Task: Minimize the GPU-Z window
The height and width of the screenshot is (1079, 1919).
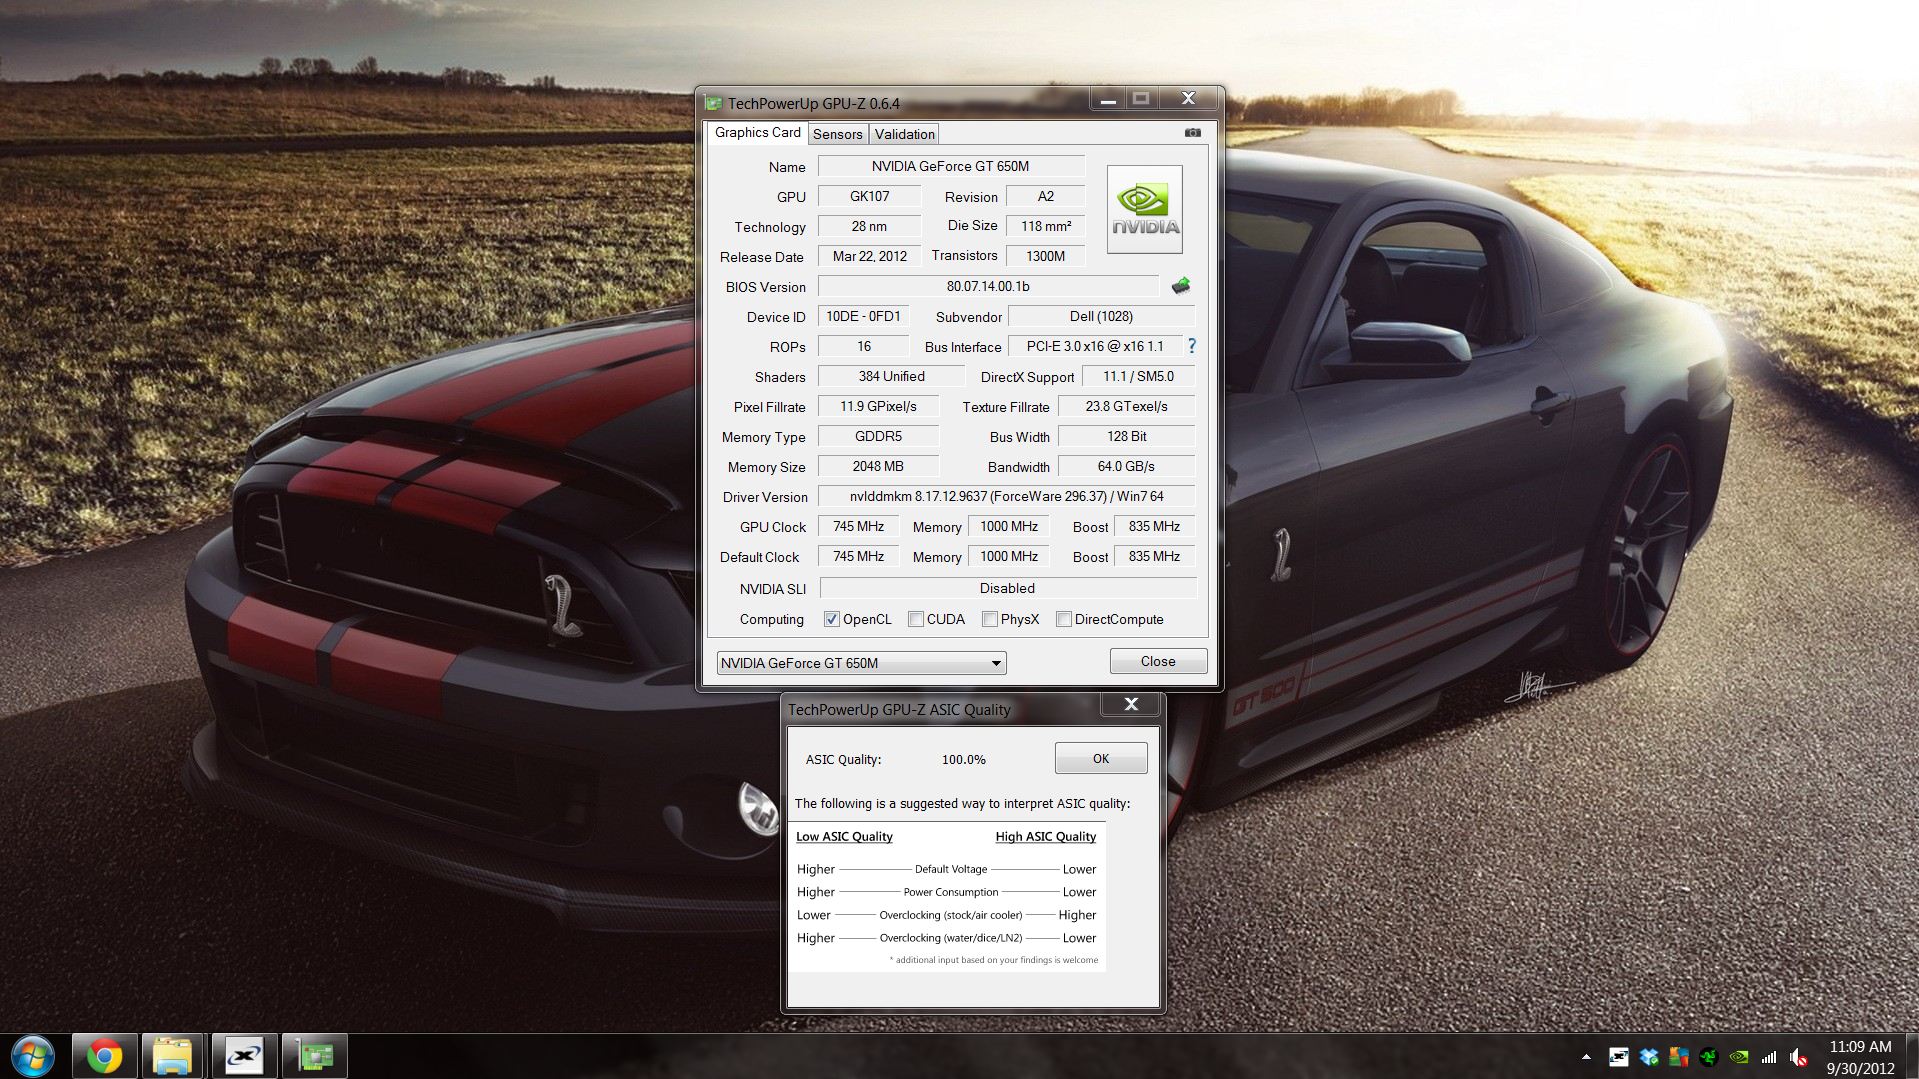Action: point(1107,99)
